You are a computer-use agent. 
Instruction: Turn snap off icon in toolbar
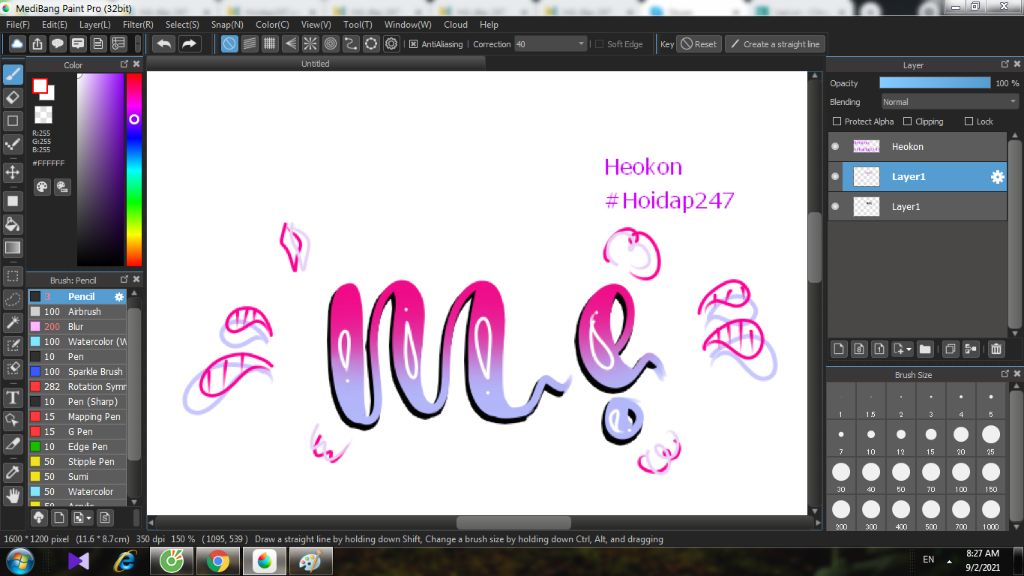tap(229, 44)
